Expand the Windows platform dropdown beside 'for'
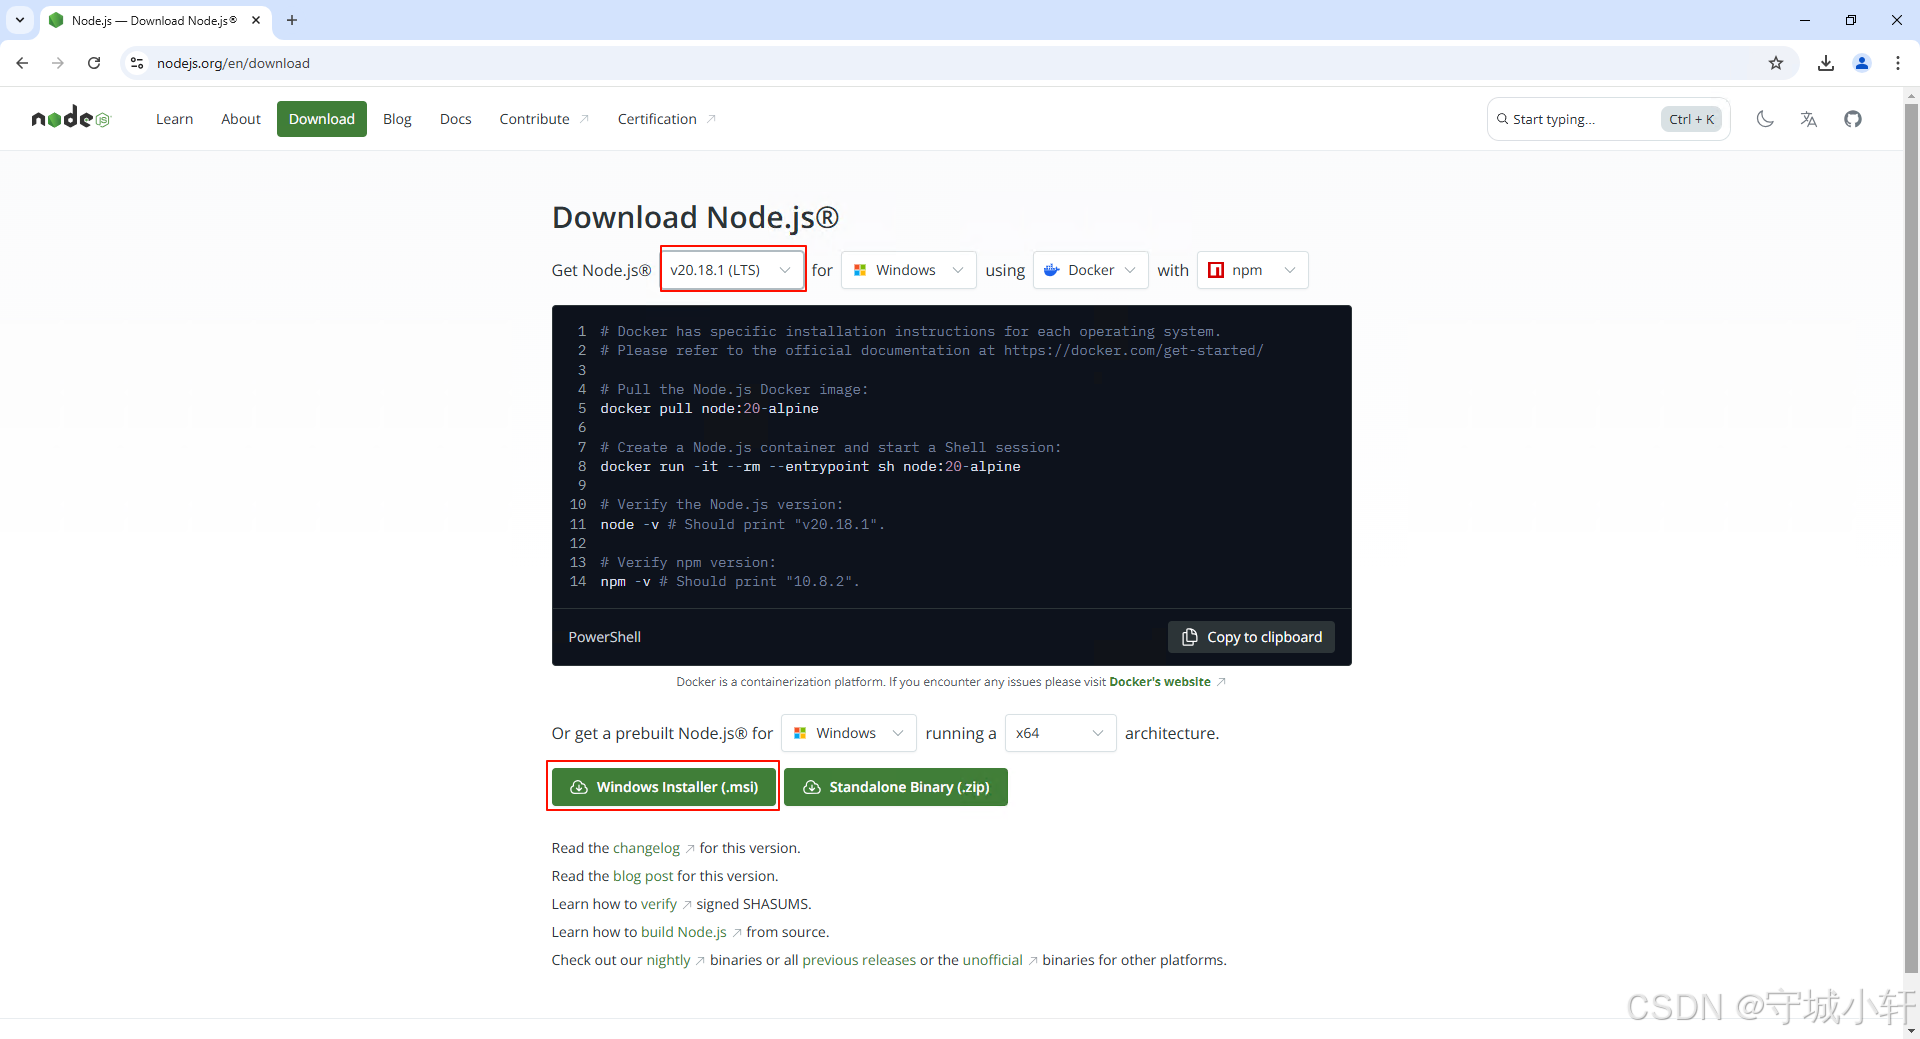 908,270
